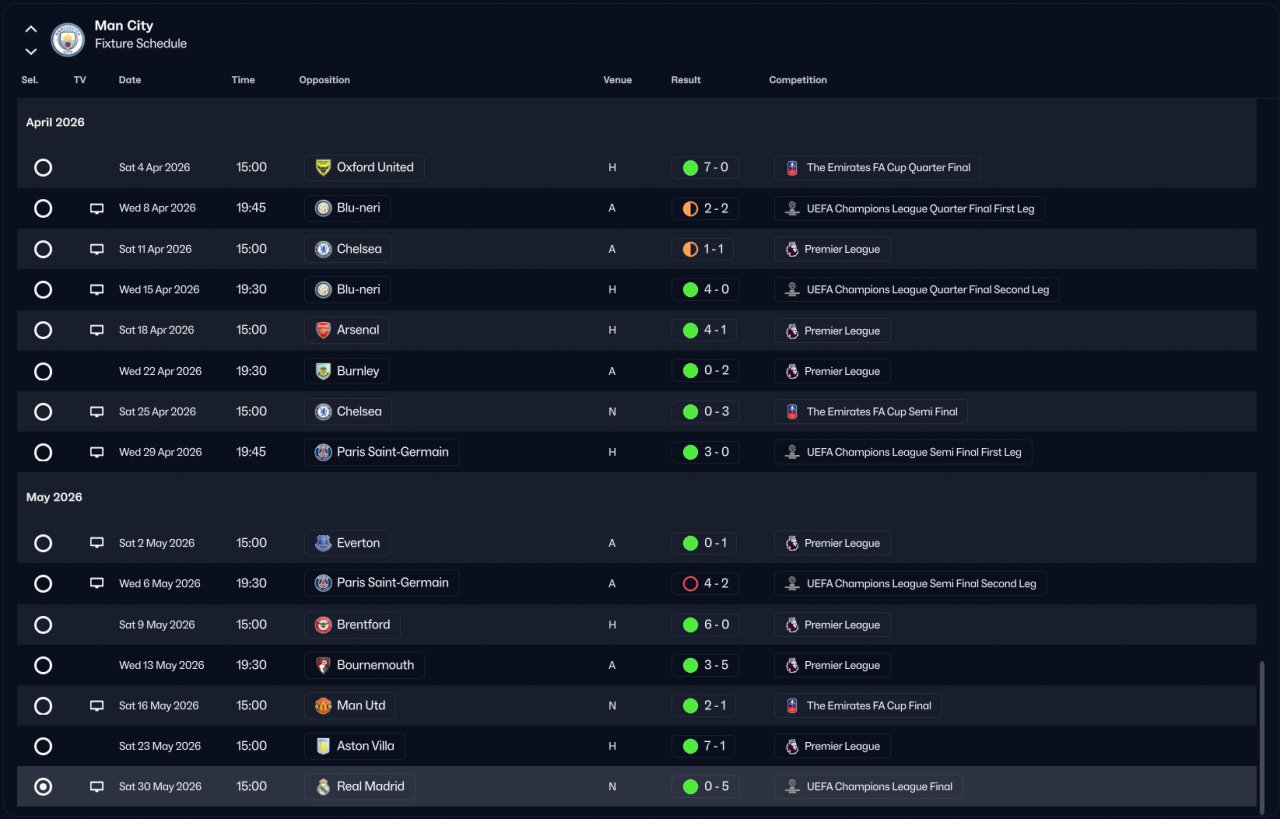Click the red loss indicator beside 4 - 2
1280x819 pixels.
pos(690,584)
